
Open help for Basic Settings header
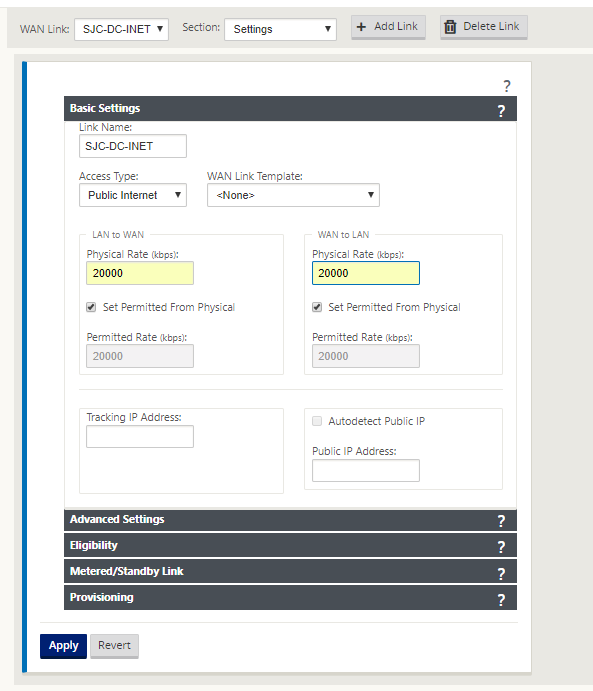[501, 111]
